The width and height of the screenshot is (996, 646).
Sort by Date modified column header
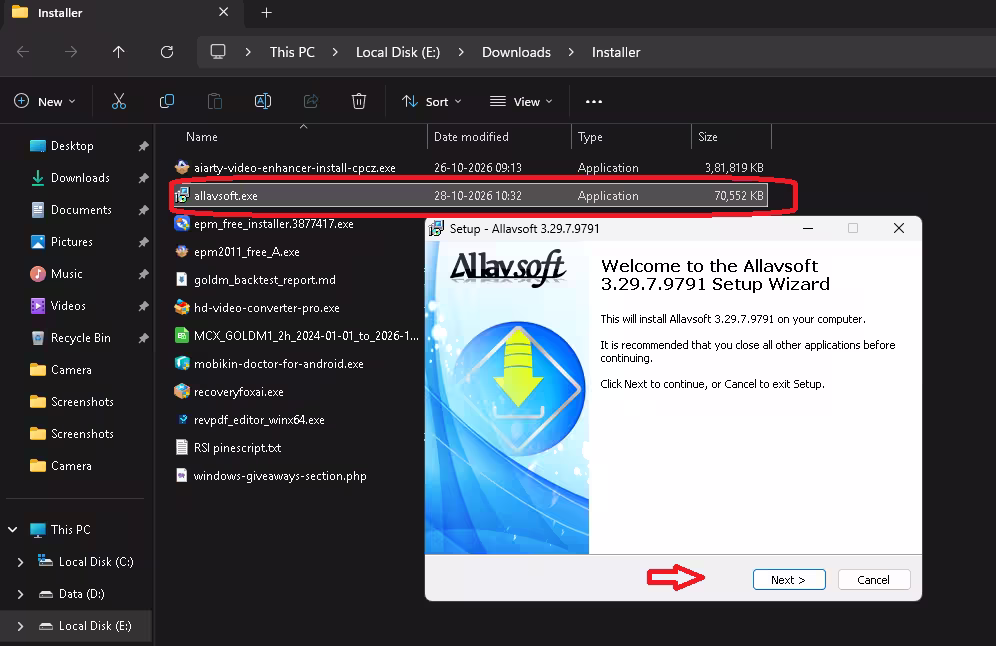point(499,137)
